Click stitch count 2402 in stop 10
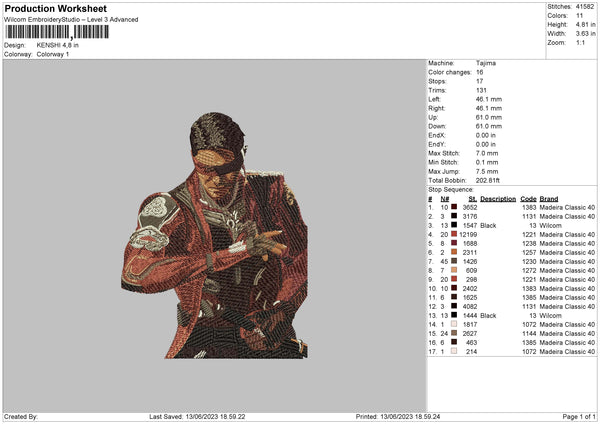This screenshot has width=600, height=424. (470, 289)
